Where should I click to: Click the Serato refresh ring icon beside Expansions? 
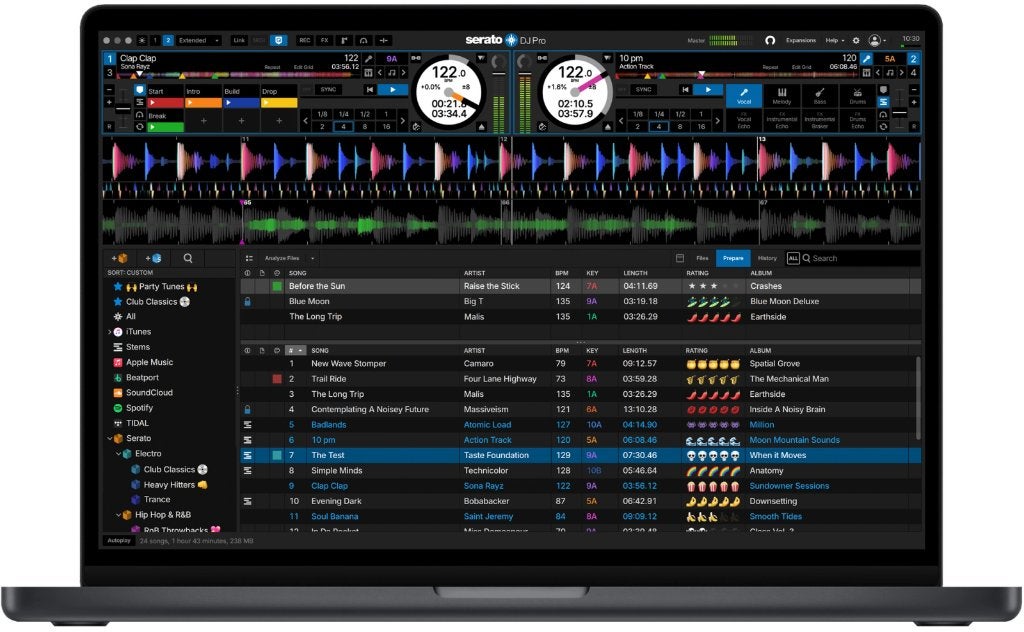click(x=770, y=40)
